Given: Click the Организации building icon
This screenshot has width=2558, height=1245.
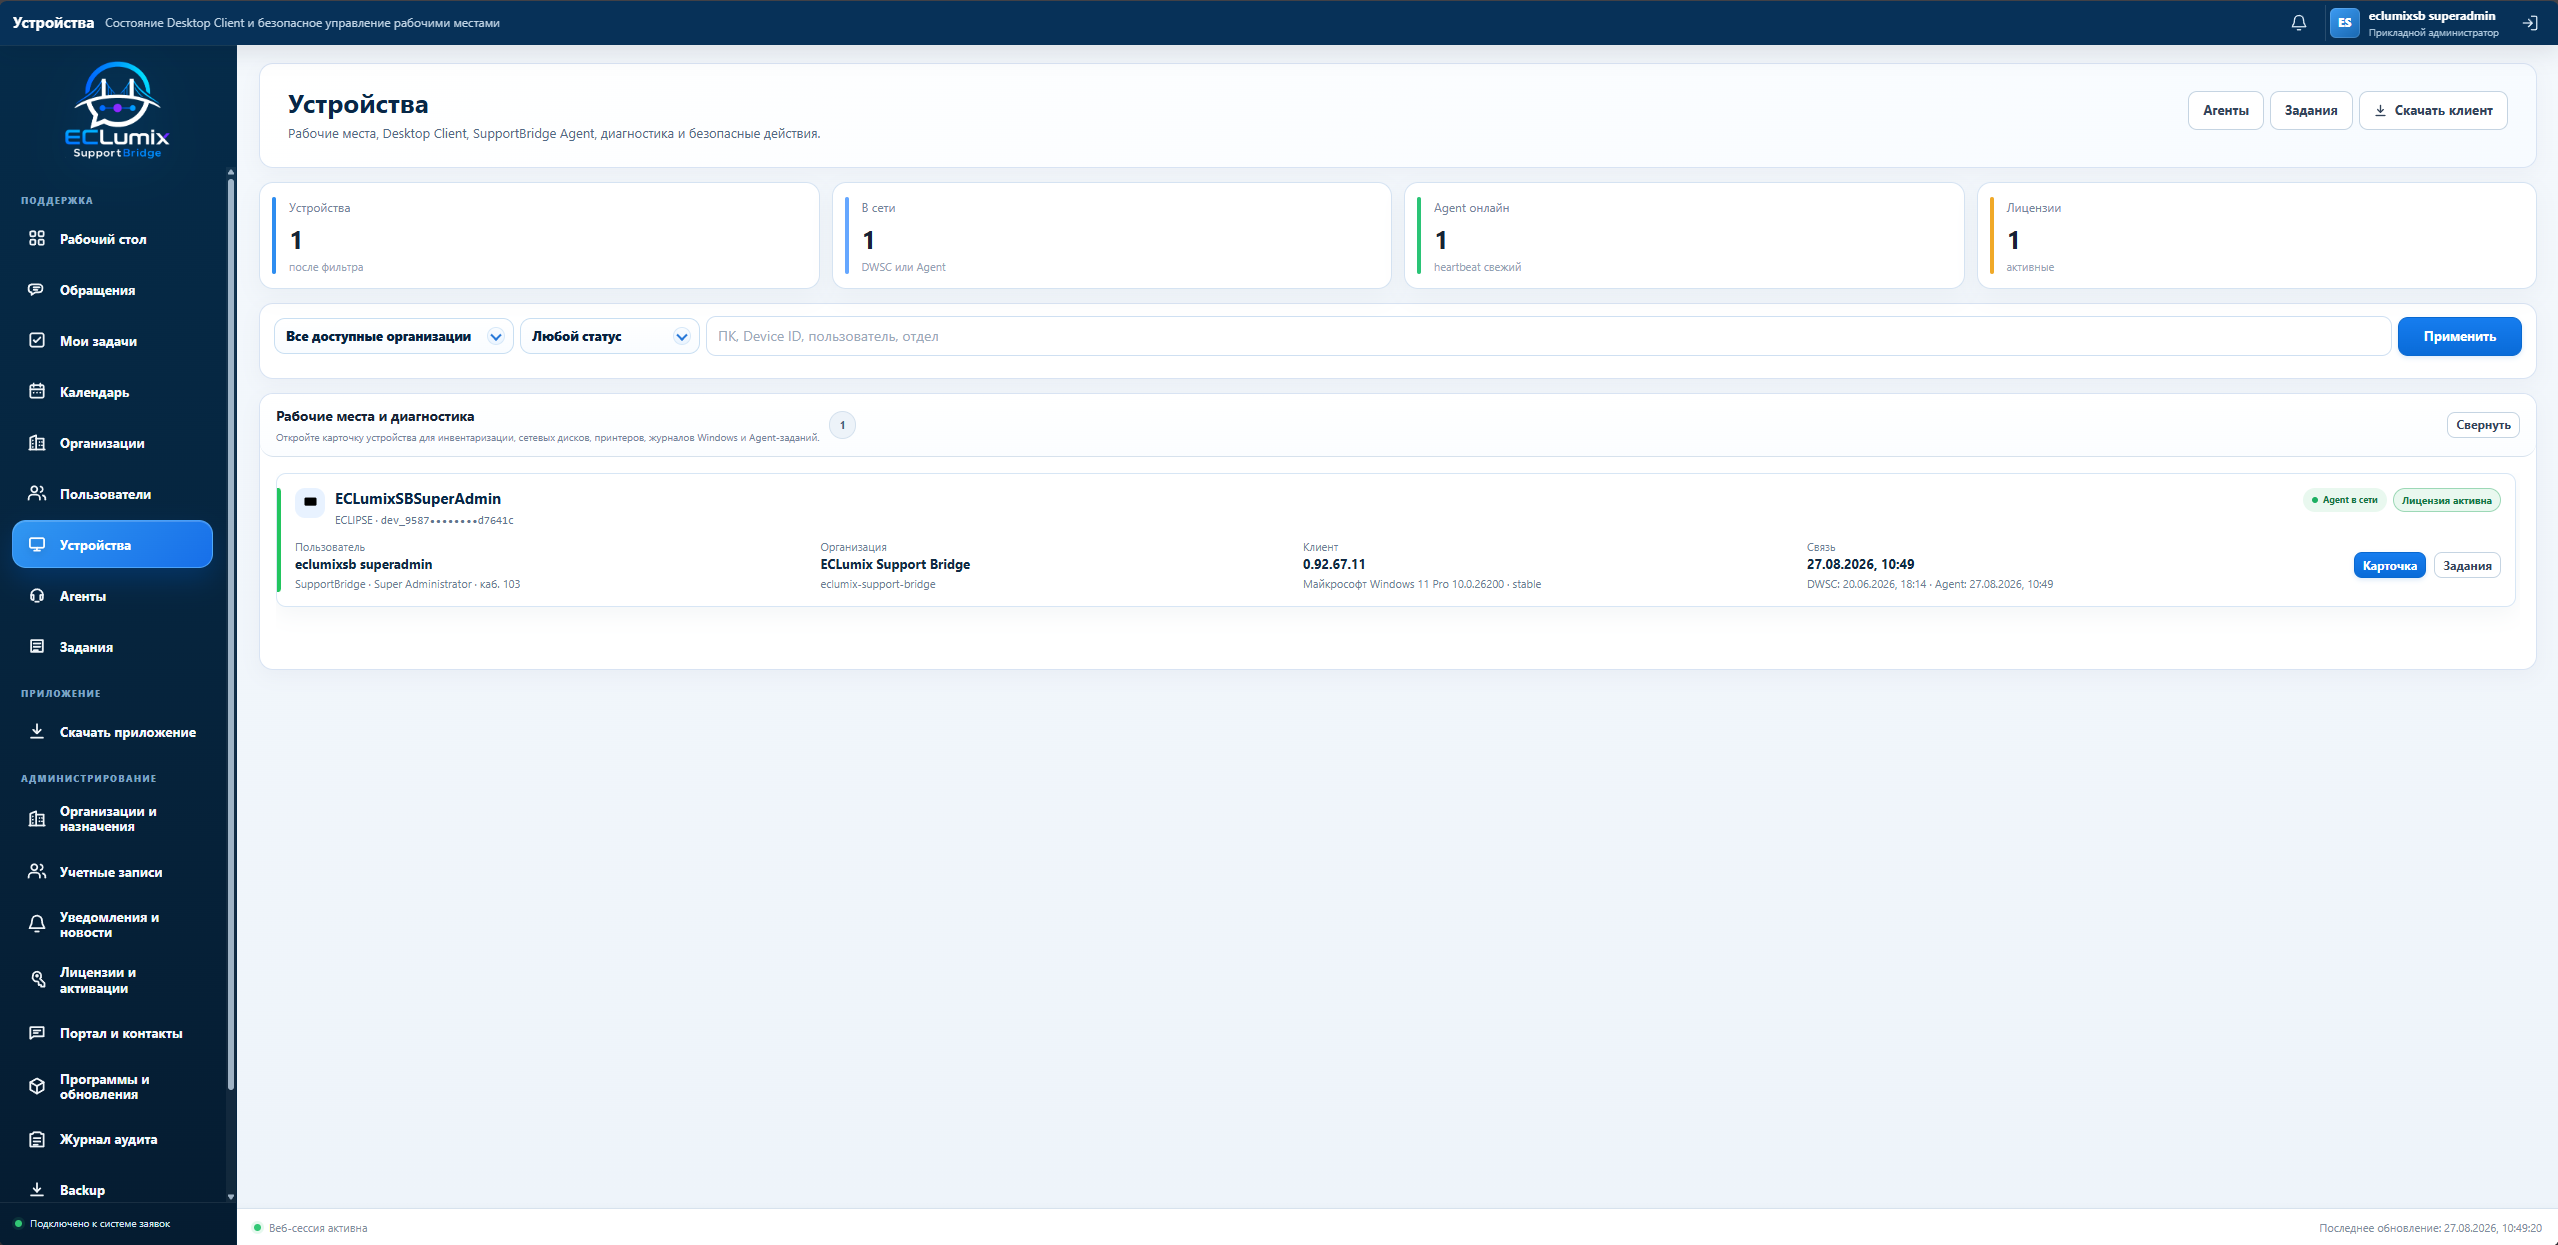Looking at the screenshot, I should 37,443.
